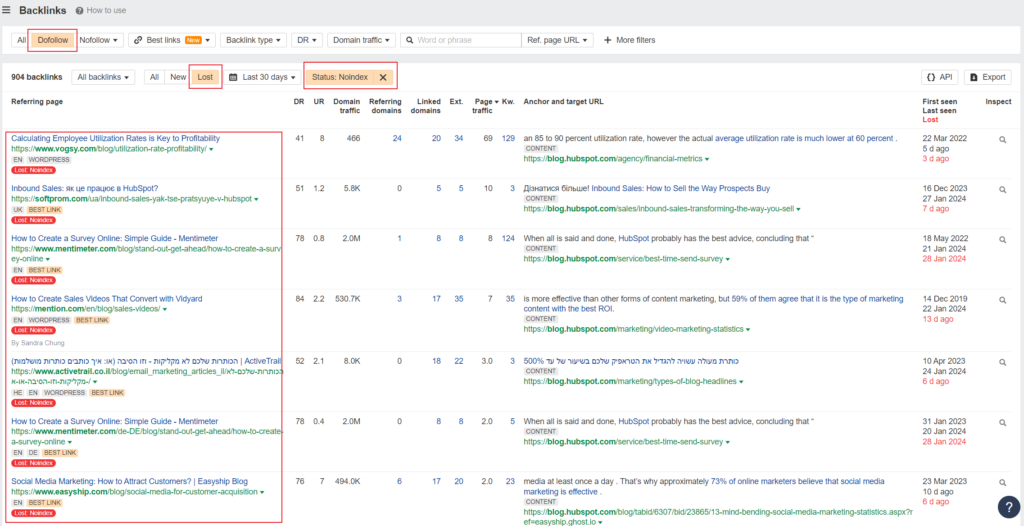
Task: Select the All link type filter
Action: pos(22,40)
